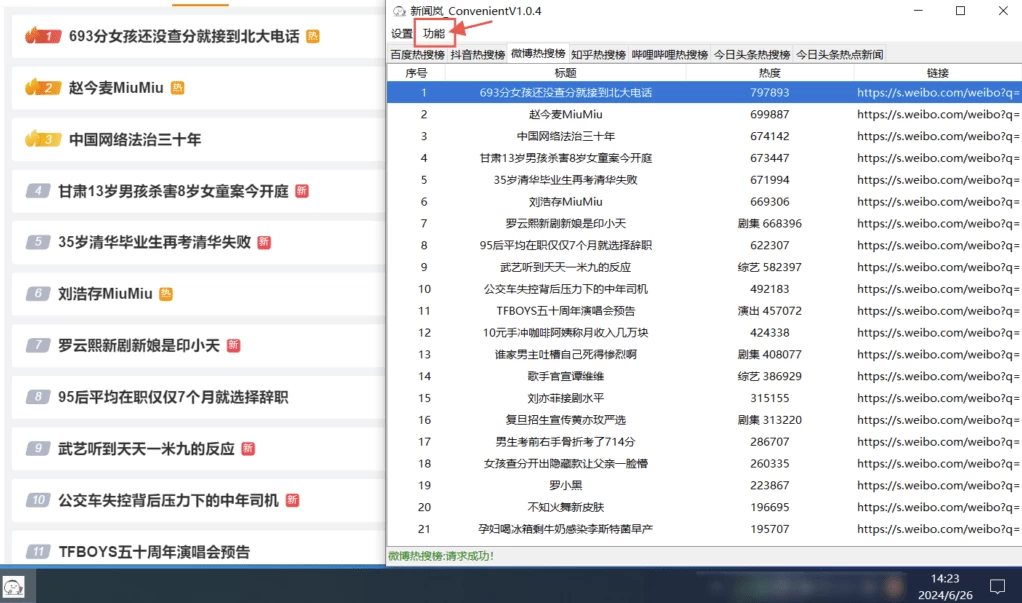Viewport: 1022px width, 603px height.
Task: Click the 新 badge beside 罗云熙新剧新娘是印小天
Action: (233, 345)
